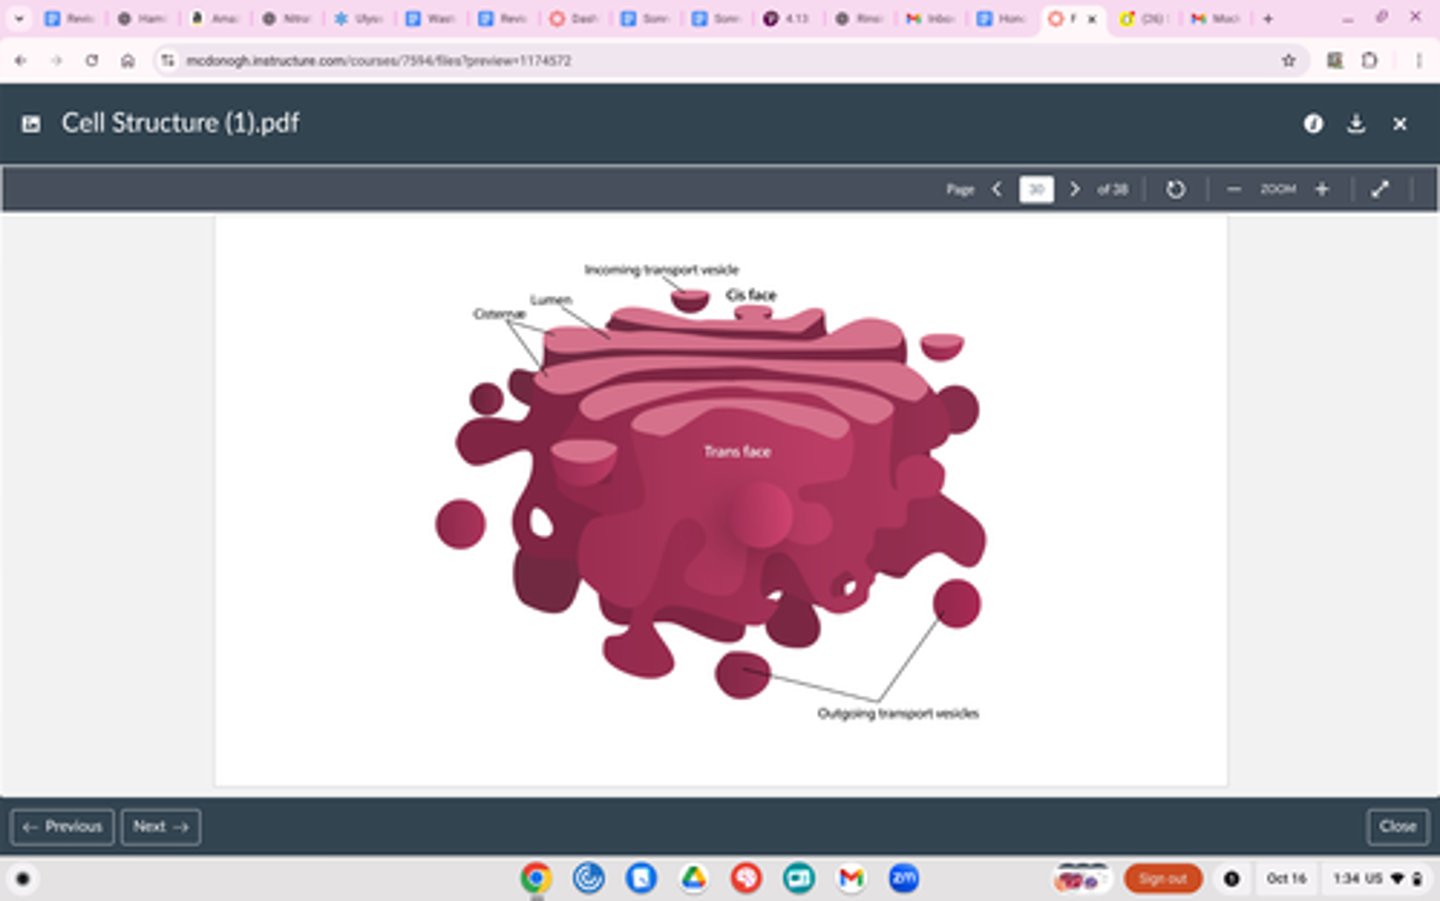
Task: Click the Cis face label in diagram
Action: point(751,295)
